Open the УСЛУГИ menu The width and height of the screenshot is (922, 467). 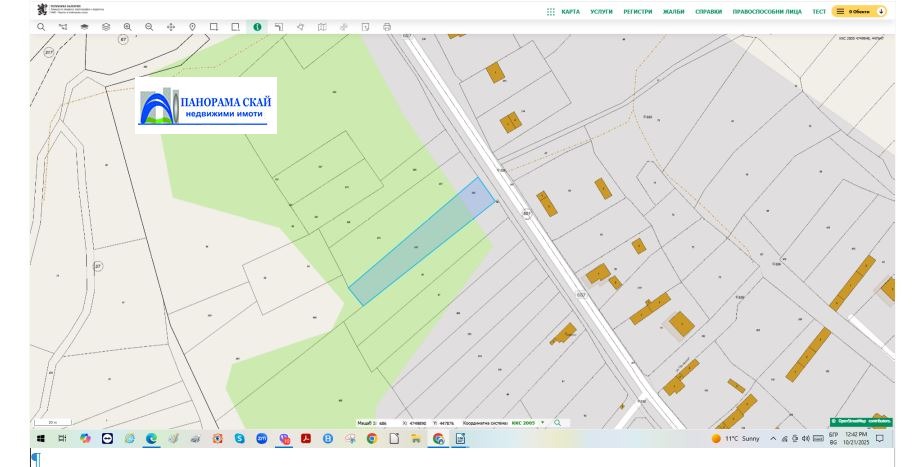(x=602, y=11)
